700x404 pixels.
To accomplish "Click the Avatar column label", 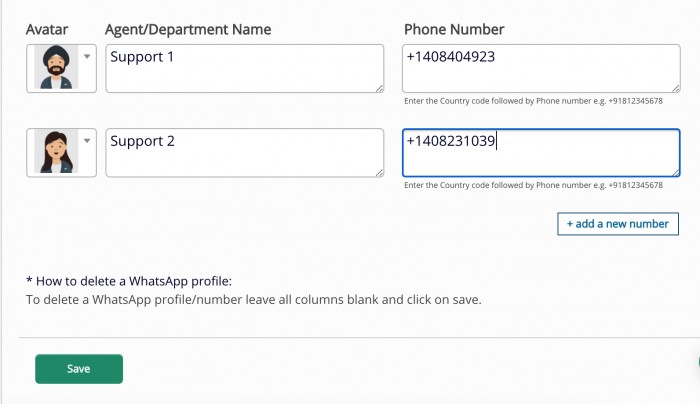I will 47,29.
